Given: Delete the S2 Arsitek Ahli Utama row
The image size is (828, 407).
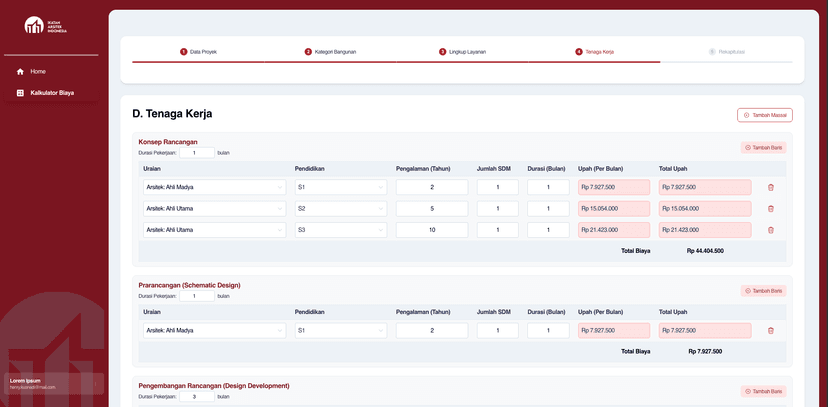Looking at the screenshot, I should tap(770, 208).
